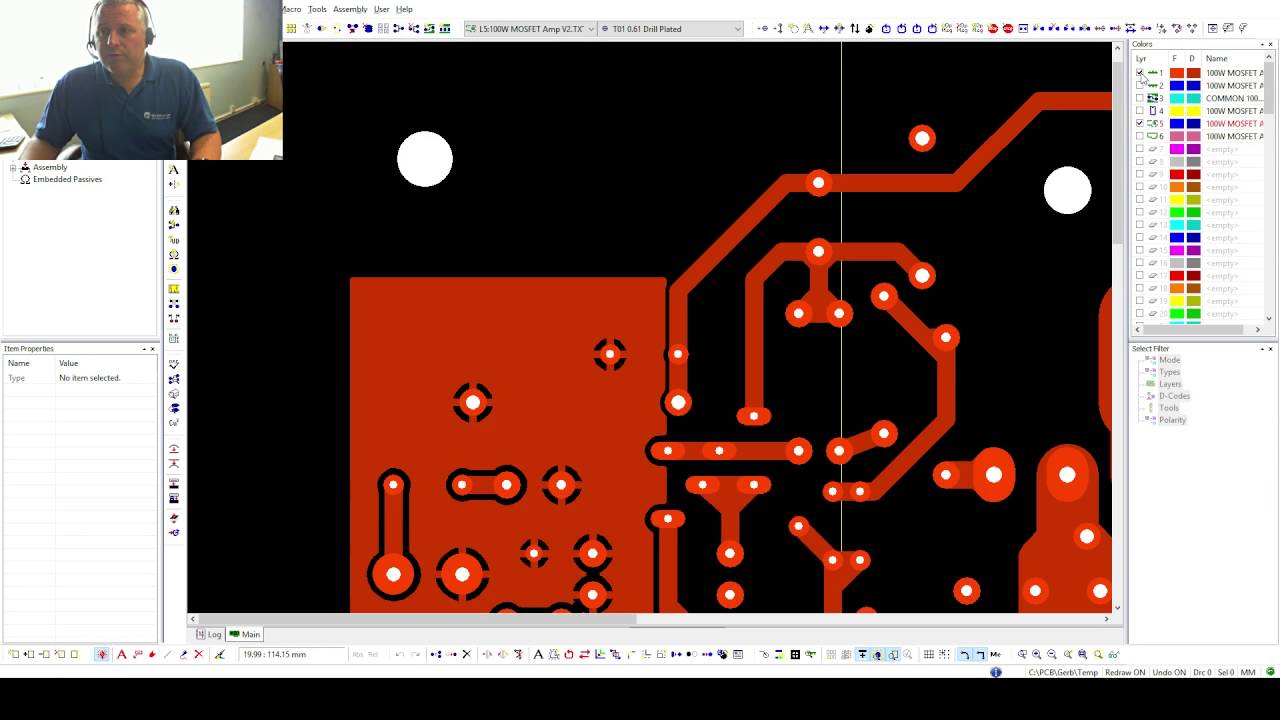Switch to the Main tab
Image resolution: width=1280 pixels, height=720 pixels.
pyautogui.click(x=245, y=634)
